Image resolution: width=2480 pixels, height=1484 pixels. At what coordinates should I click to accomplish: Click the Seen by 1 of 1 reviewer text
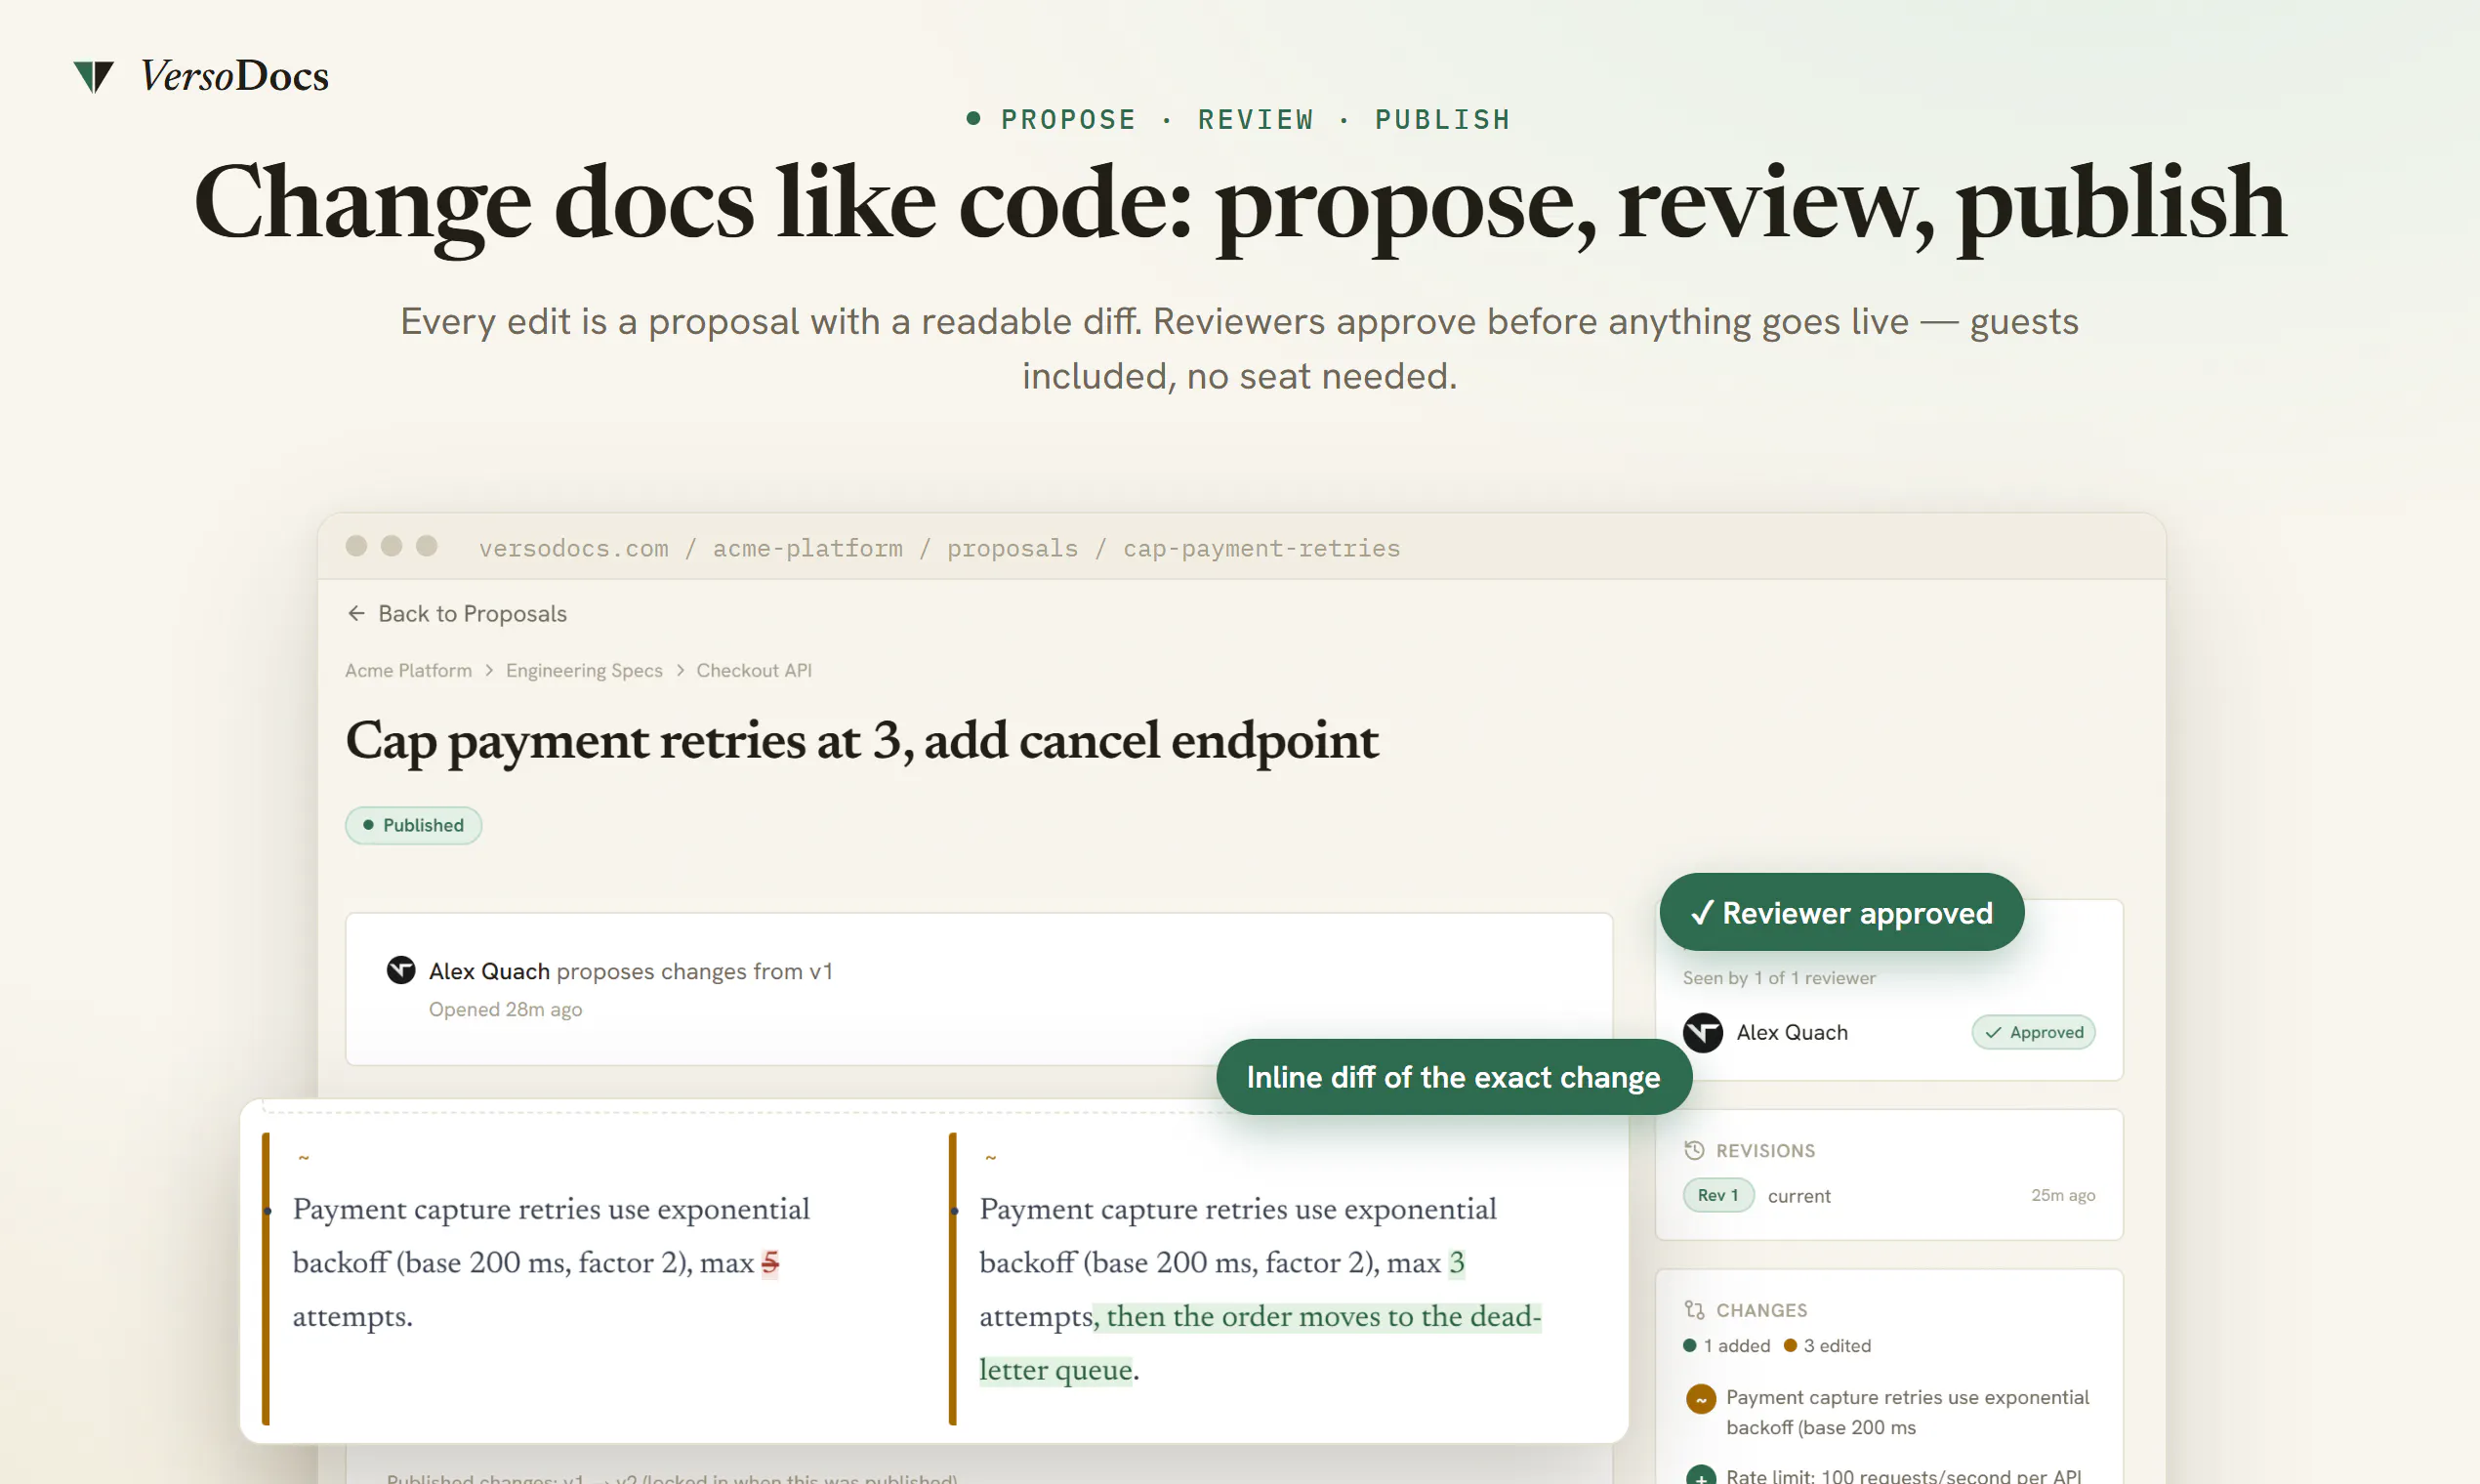(1779, 977)
